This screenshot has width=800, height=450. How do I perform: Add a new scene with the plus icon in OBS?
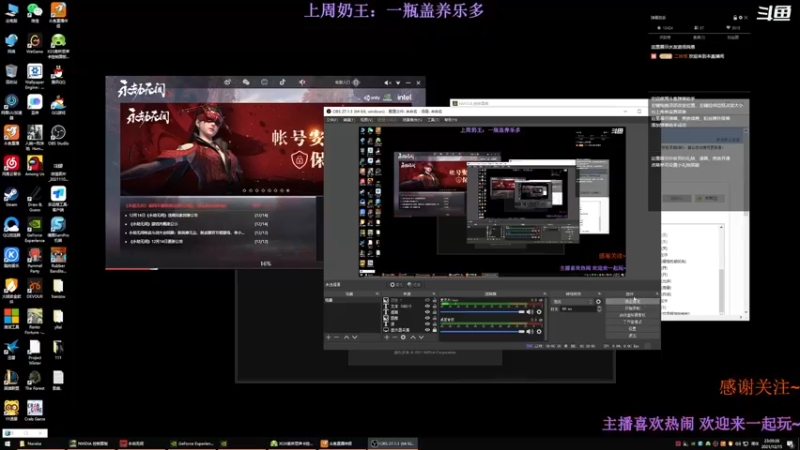(328, 337)
